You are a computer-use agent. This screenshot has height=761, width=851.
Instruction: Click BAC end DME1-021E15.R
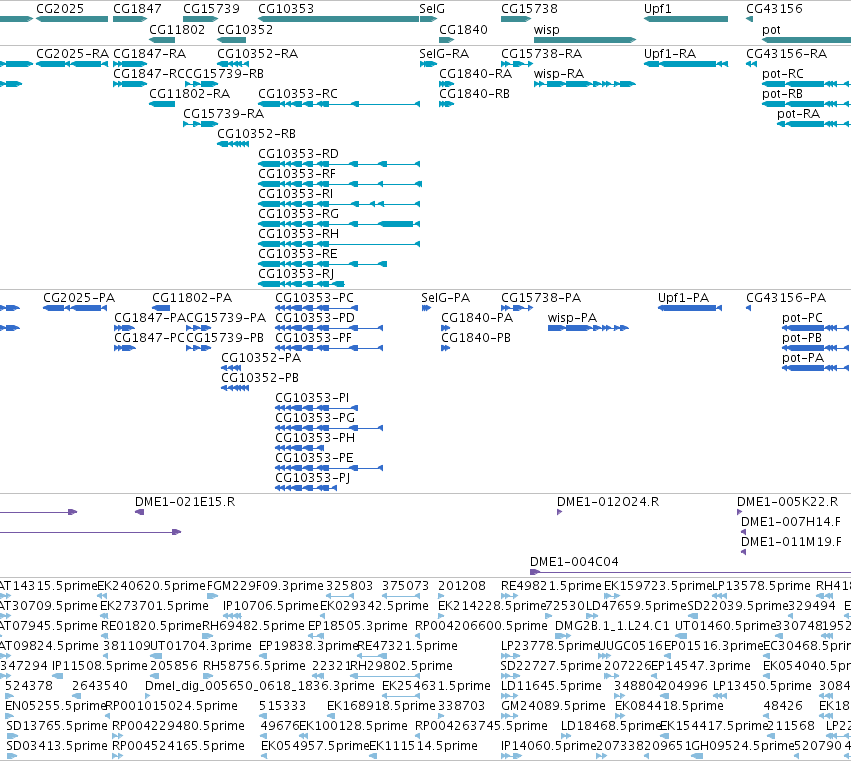click(139, 512)
